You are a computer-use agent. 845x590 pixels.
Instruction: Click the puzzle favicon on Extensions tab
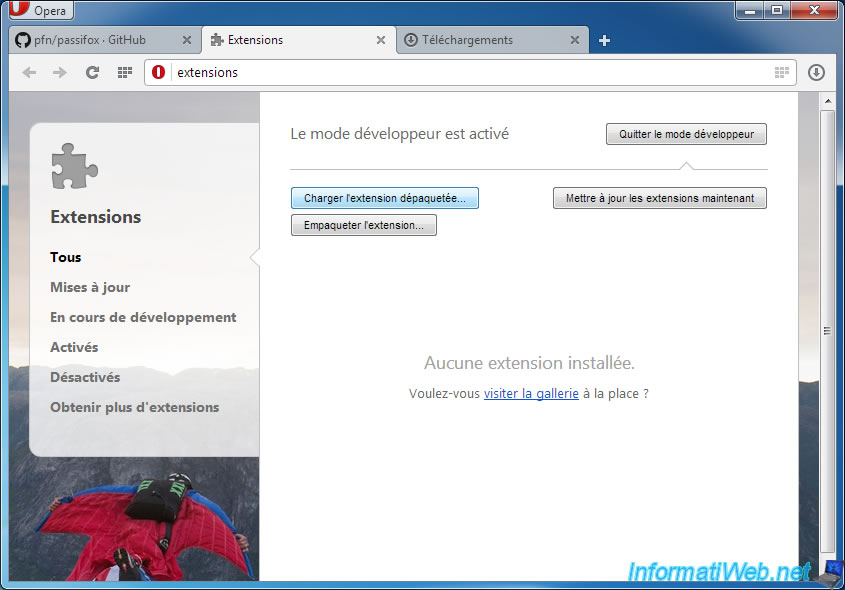(217, 40)
